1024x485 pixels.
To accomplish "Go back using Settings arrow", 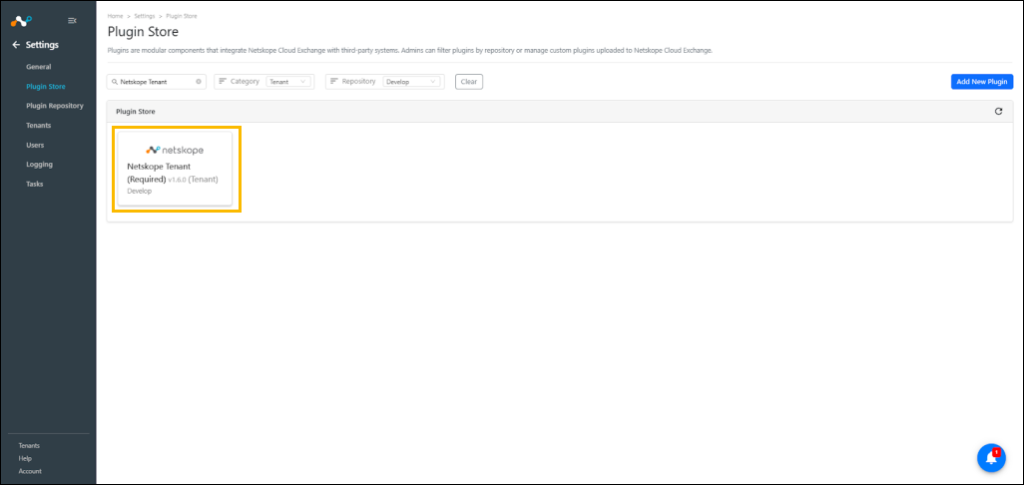I will 16,45.
